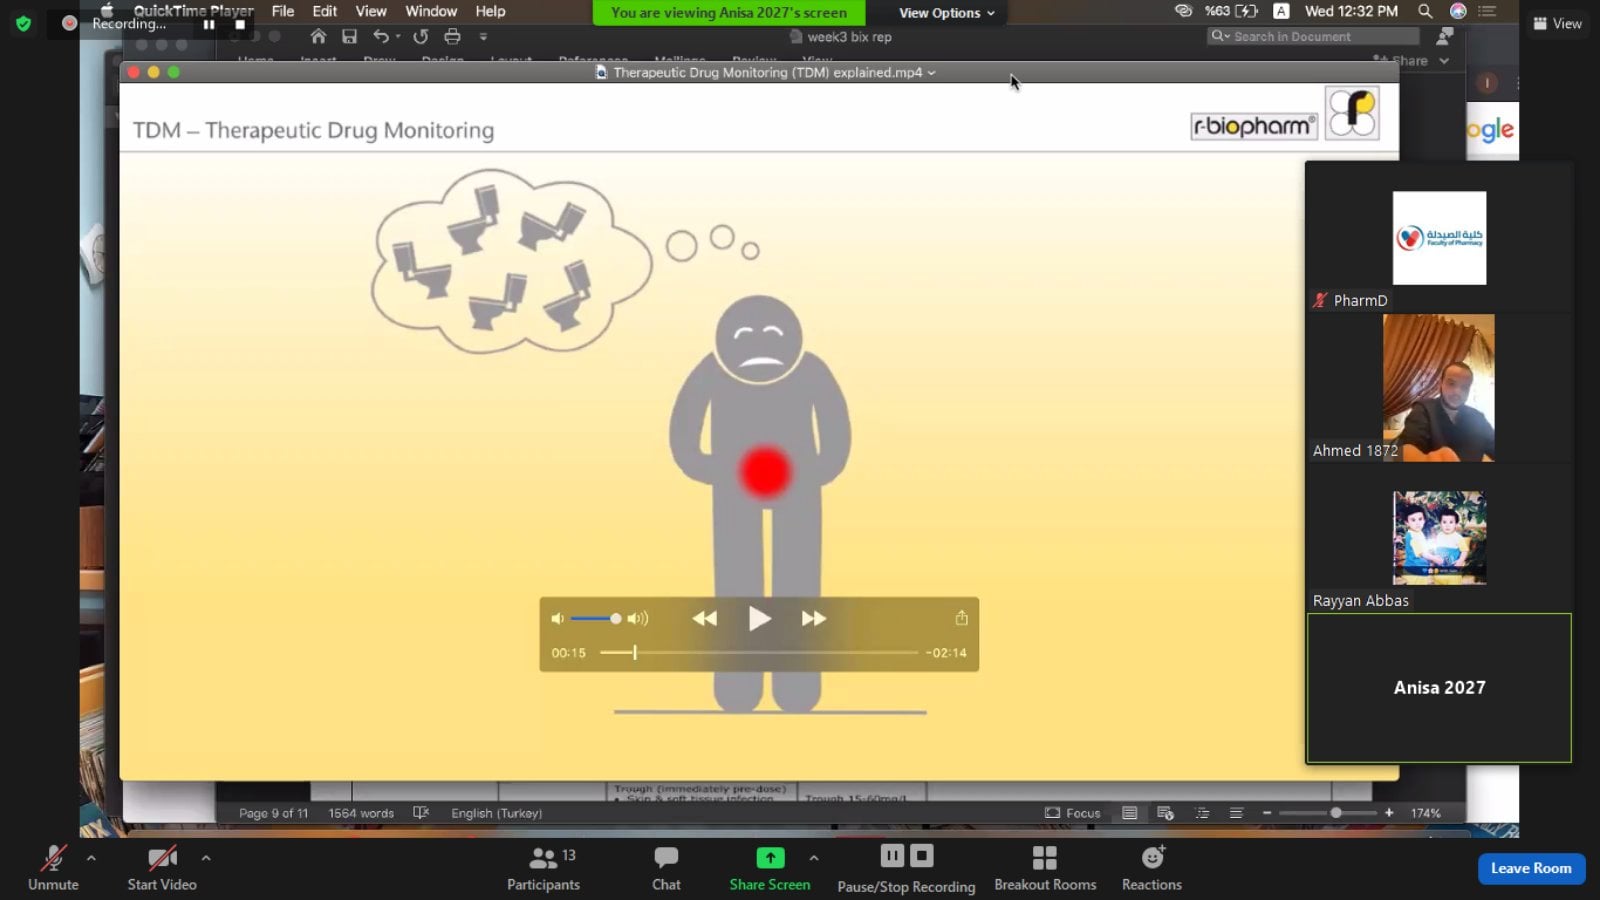The height and width of the screenshot is (900, 1600).
Task: Open Breakout Rooms
Action: 1044,868
